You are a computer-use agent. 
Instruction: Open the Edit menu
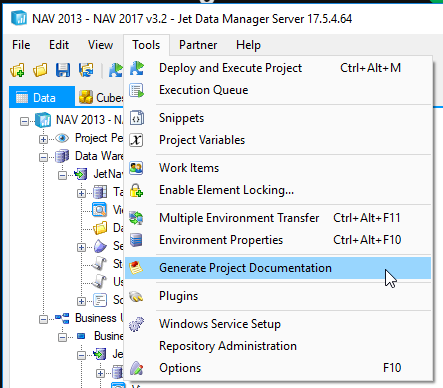pos(59,45)
